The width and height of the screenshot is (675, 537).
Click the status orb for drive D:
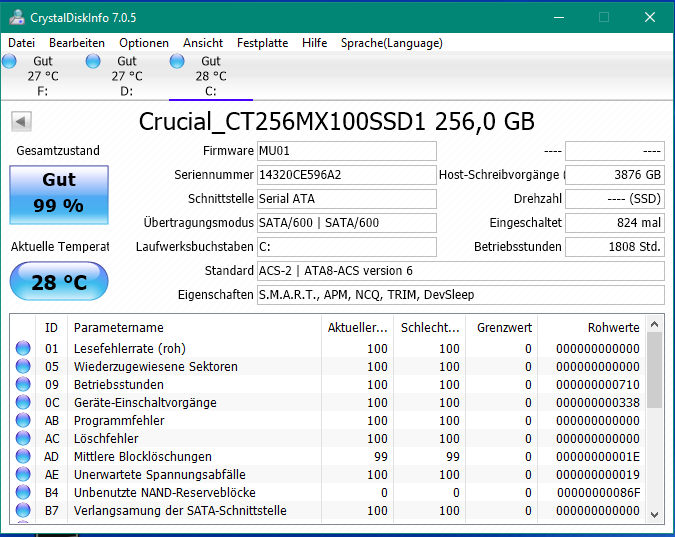[x=93, y=61]
